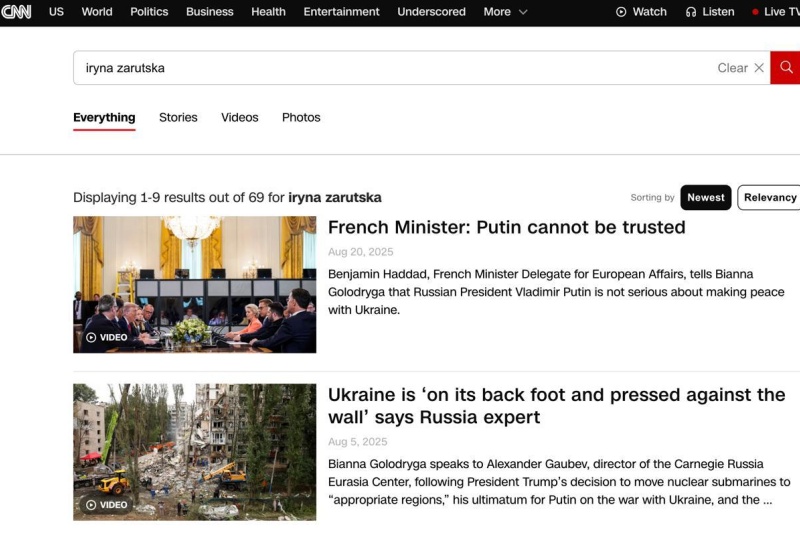Open the Listen audio section
Viewport: 800px width, 535px height.
click(710, 12)
